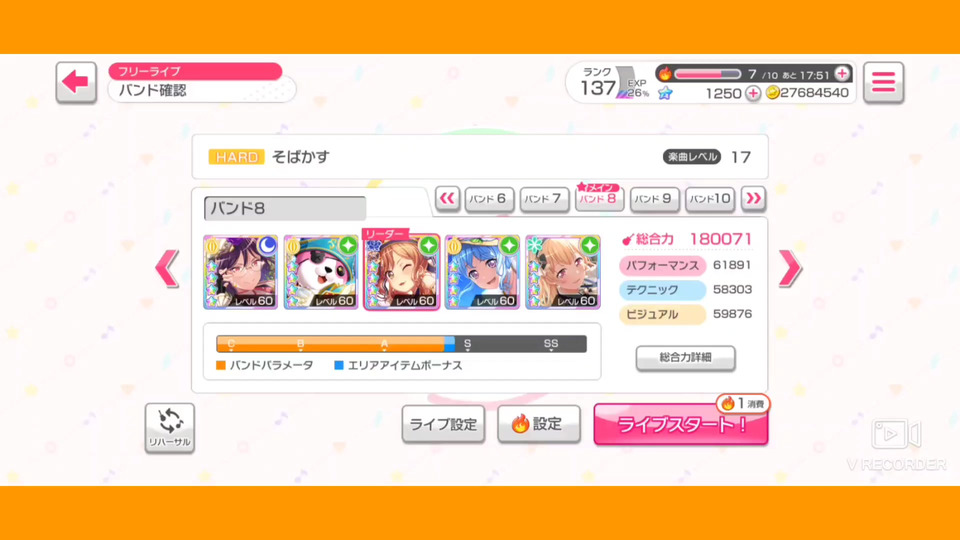Select the バンド10 tab
This screenshot has height=540, width=960.
click(x=710, y=199)
